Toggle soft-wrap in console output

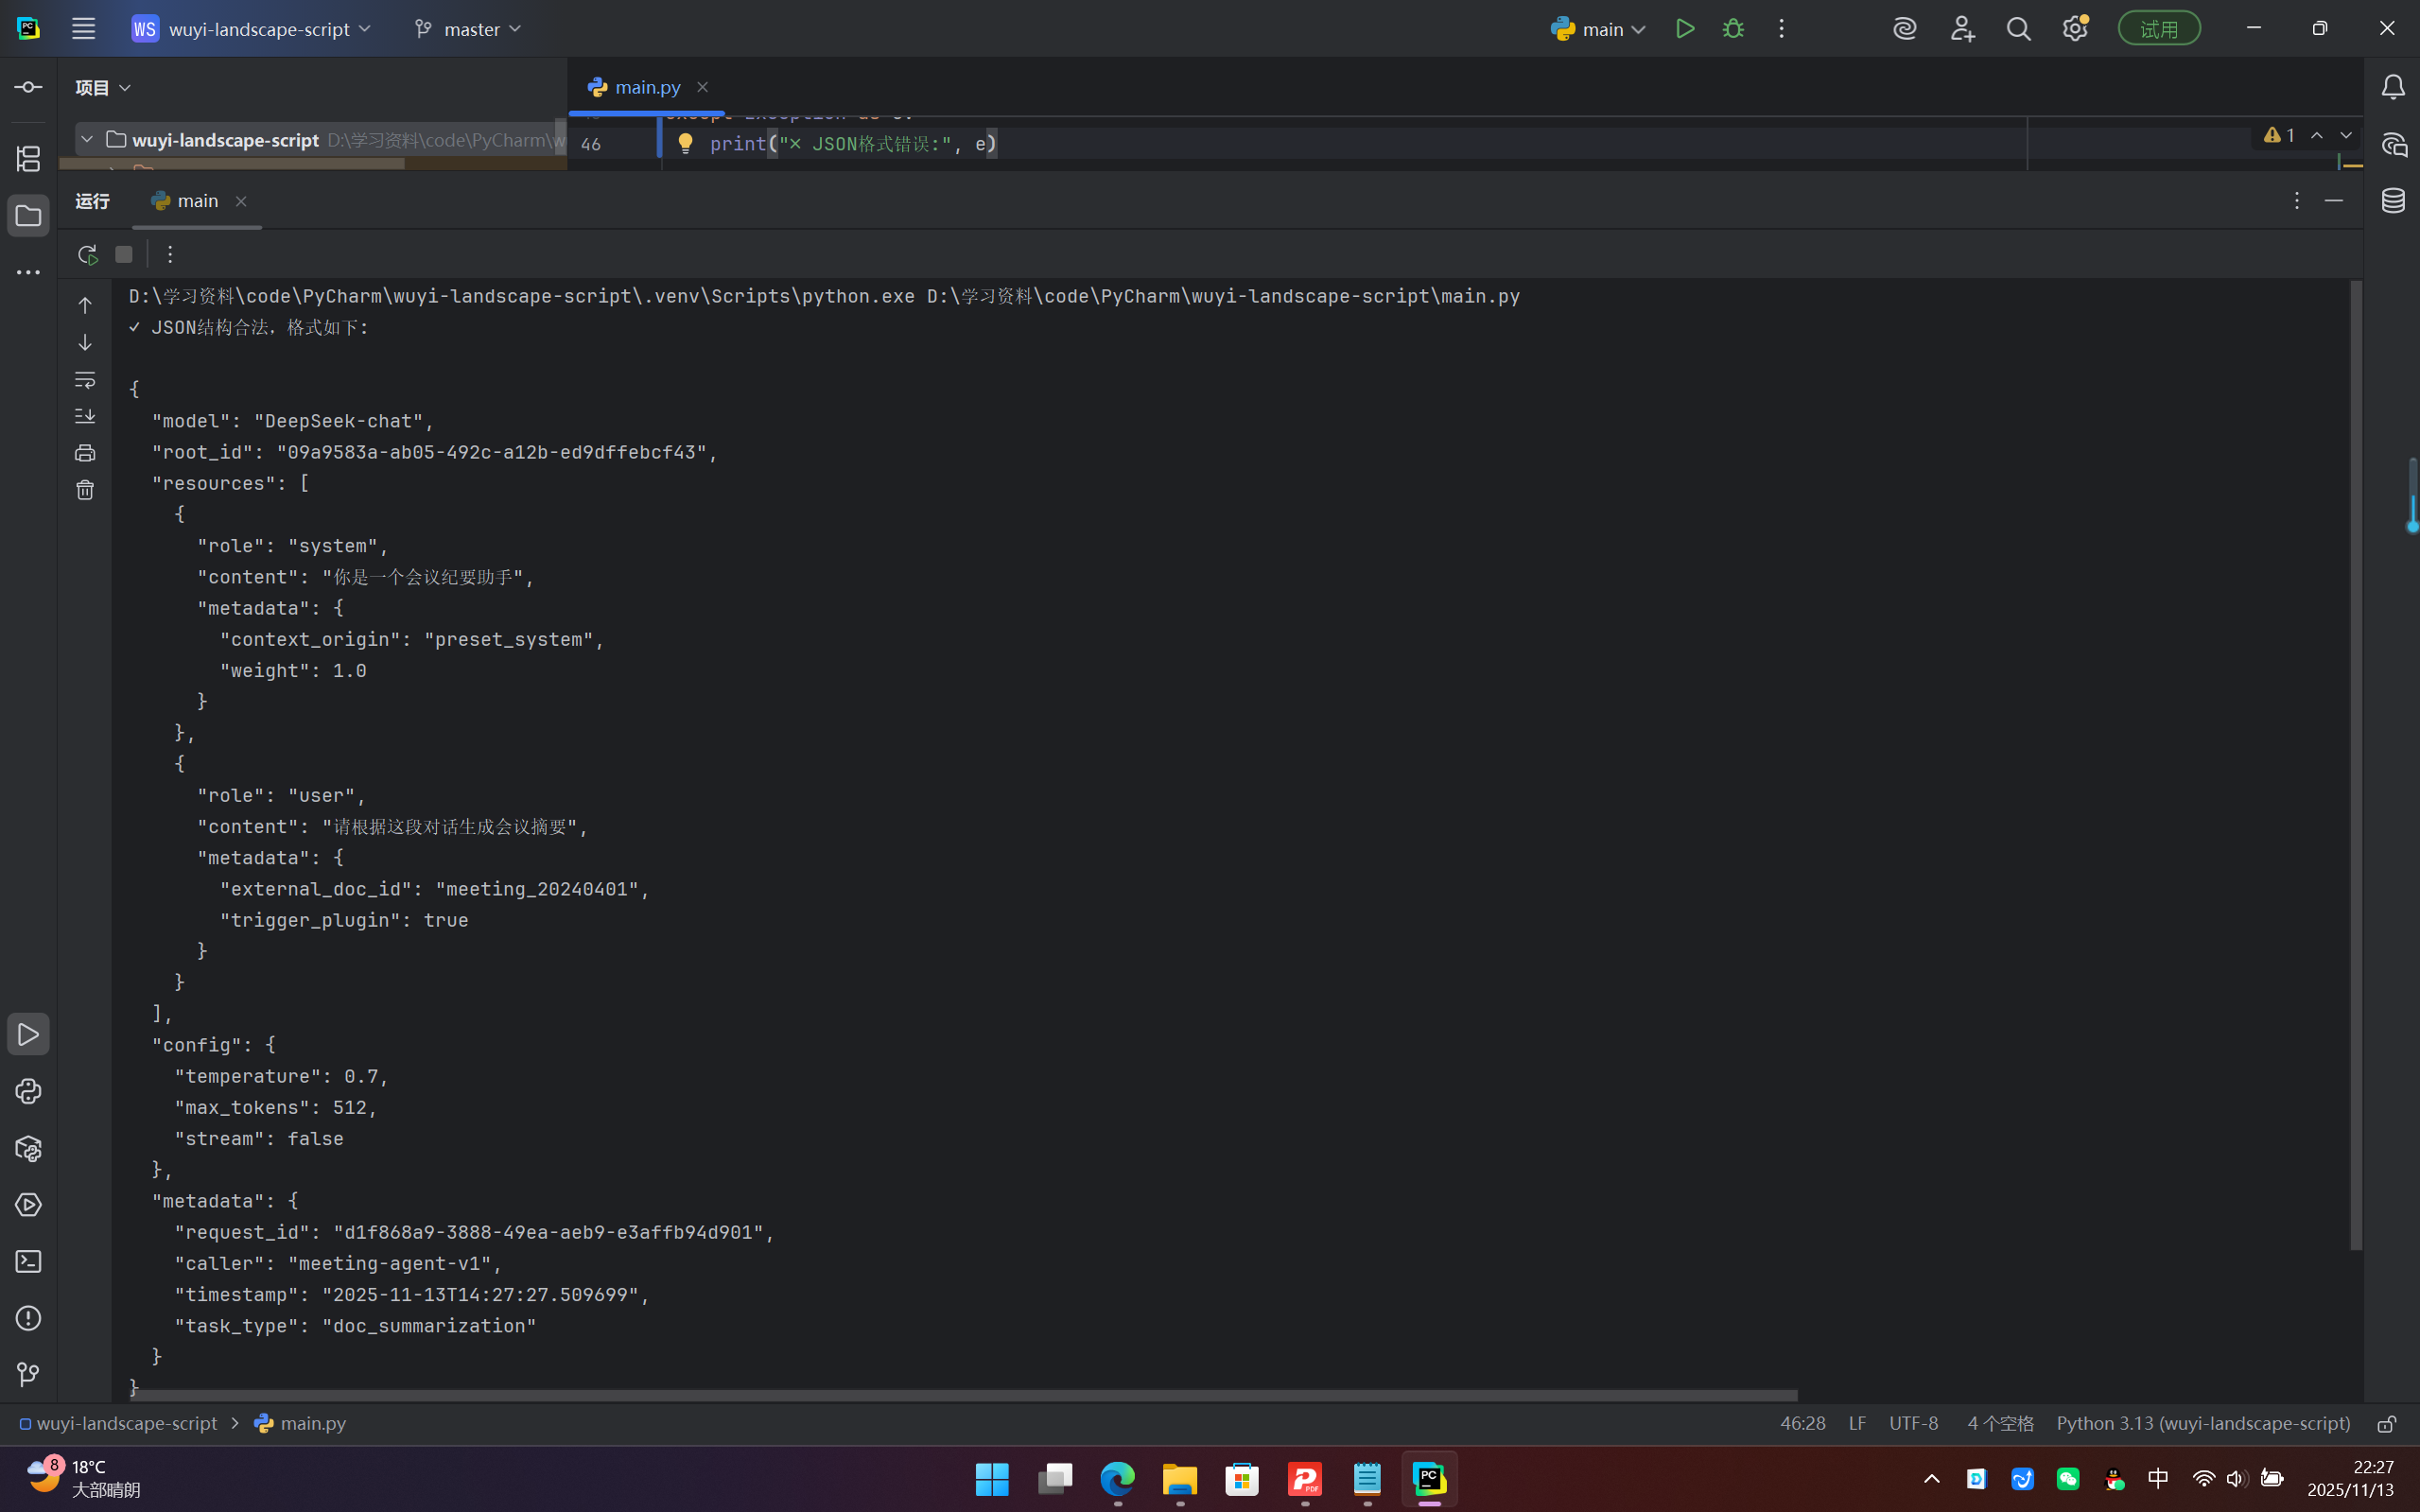(x=85, y=380)
